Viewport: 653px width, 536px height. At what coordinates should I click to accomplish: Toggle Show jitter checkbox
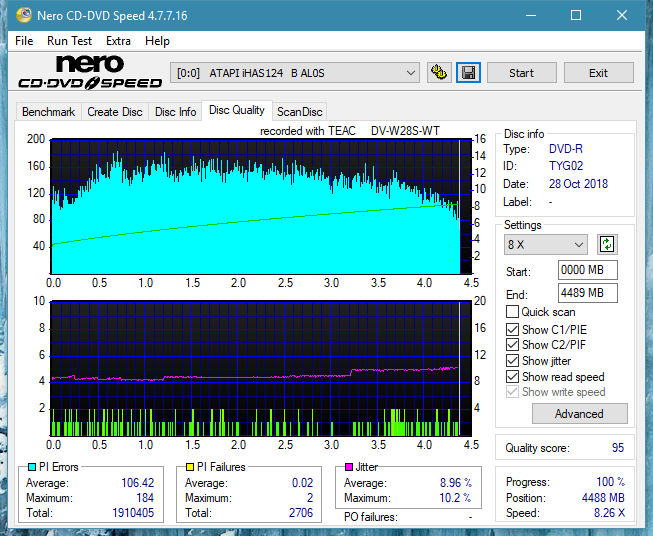coord(512,360)
